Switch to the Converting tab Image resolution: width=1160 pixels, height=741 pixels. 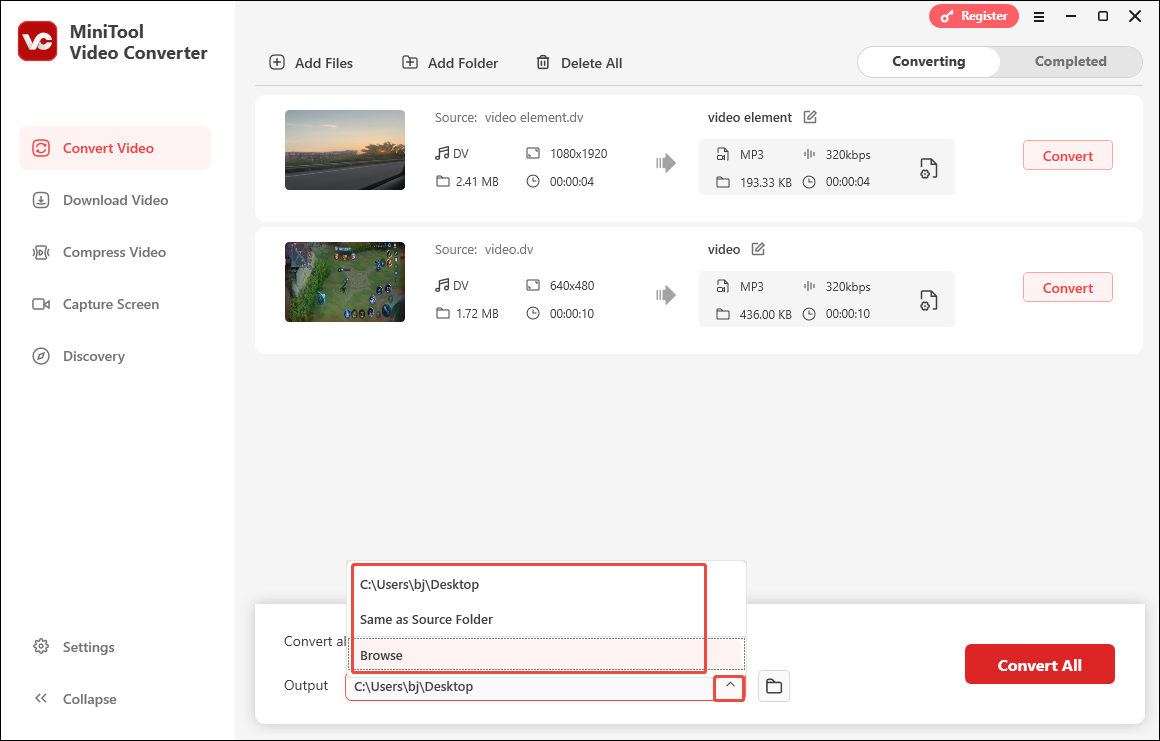(928, 61)
